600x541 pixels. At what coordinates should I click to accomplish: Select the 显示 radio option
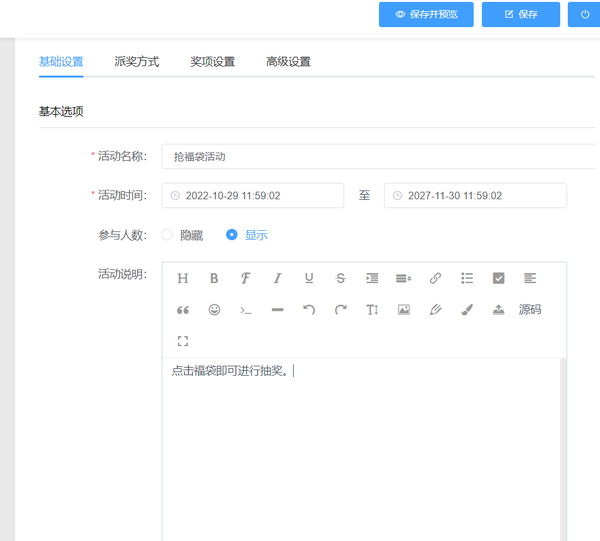[232, 235]
